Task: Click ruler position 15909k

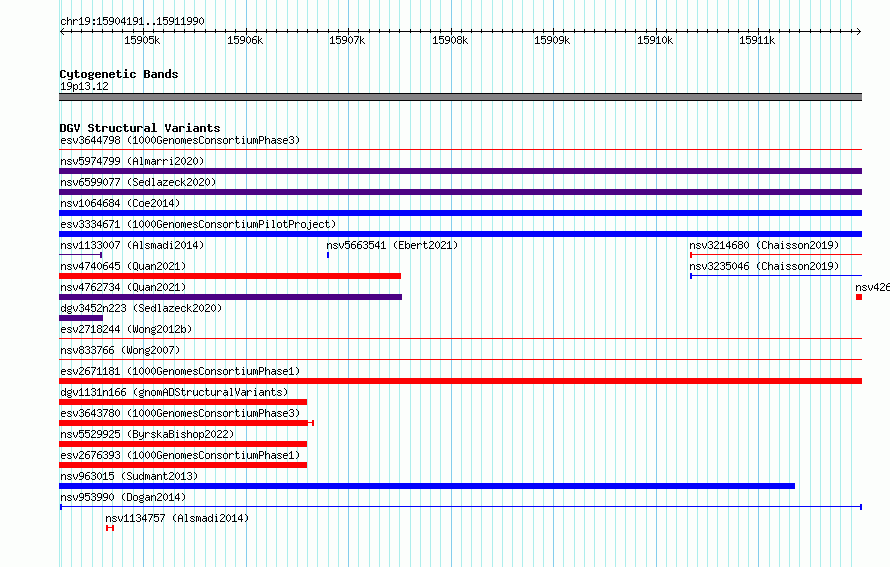Action: (x=552, y=40)
